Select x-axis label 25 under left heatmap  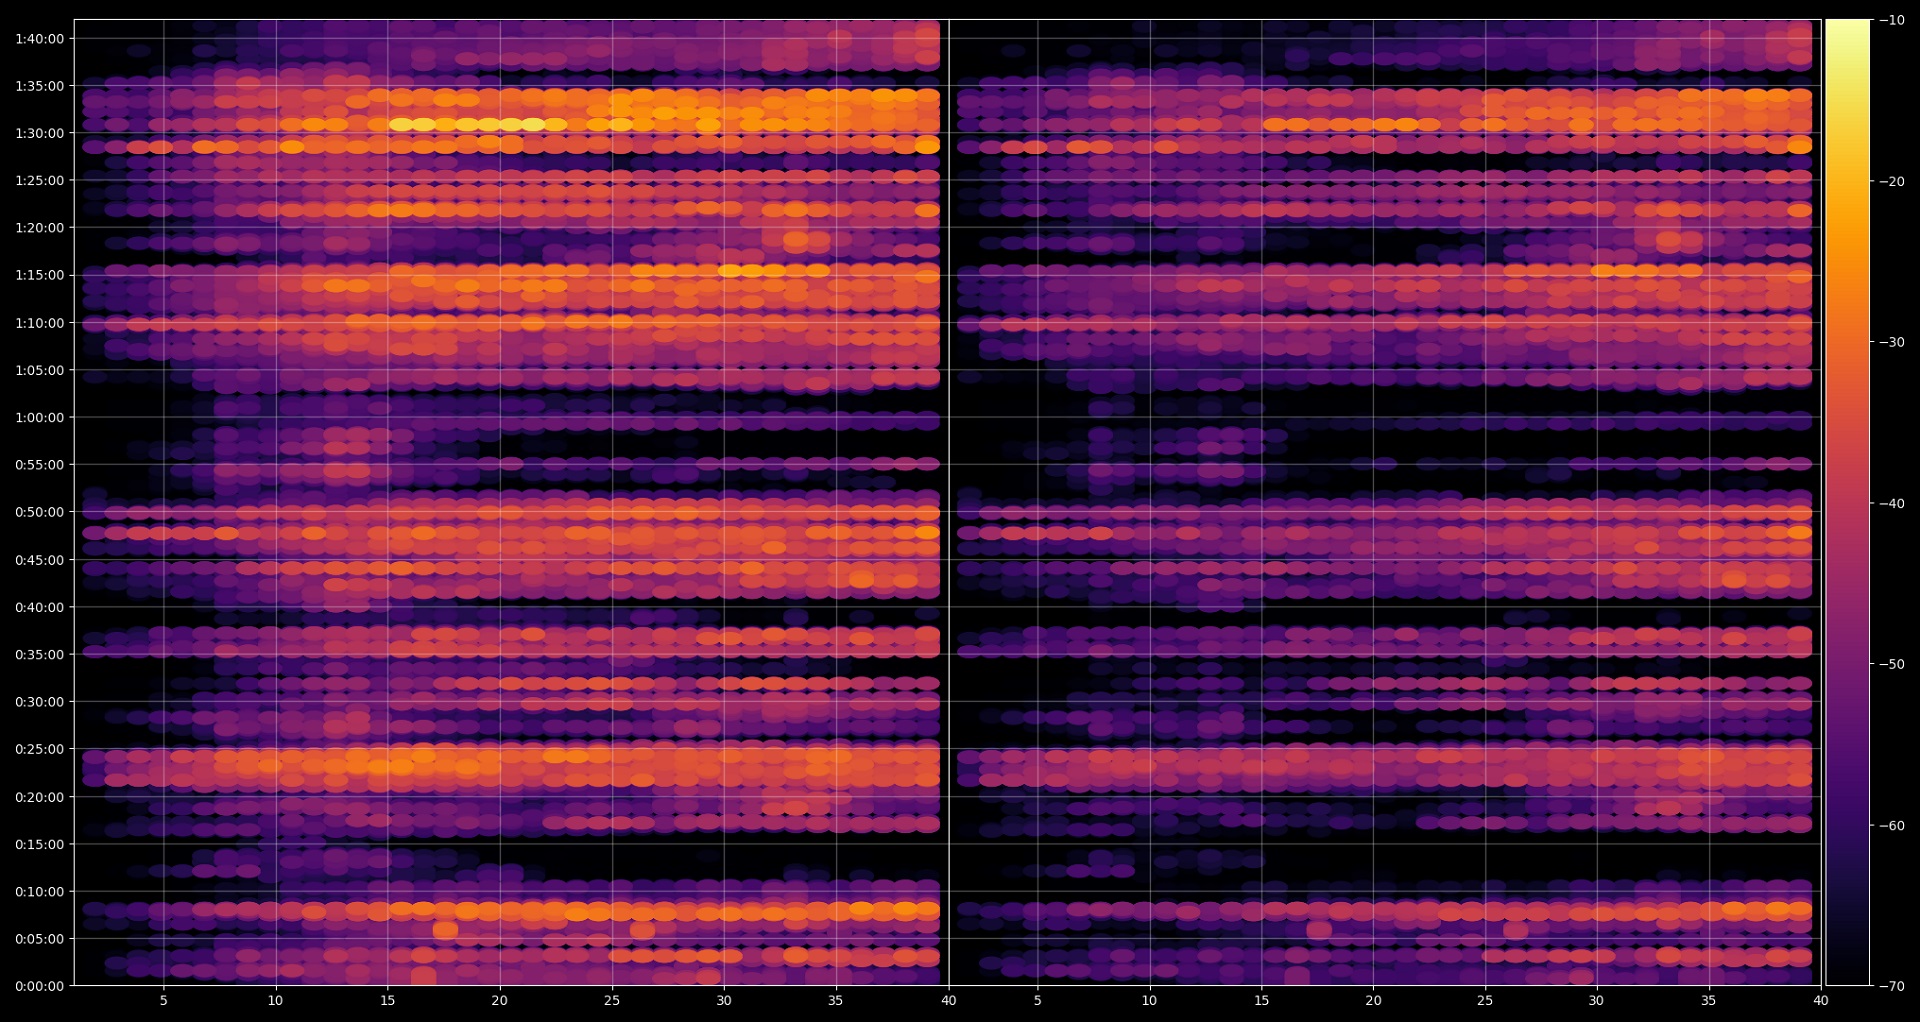(612, 1000)
